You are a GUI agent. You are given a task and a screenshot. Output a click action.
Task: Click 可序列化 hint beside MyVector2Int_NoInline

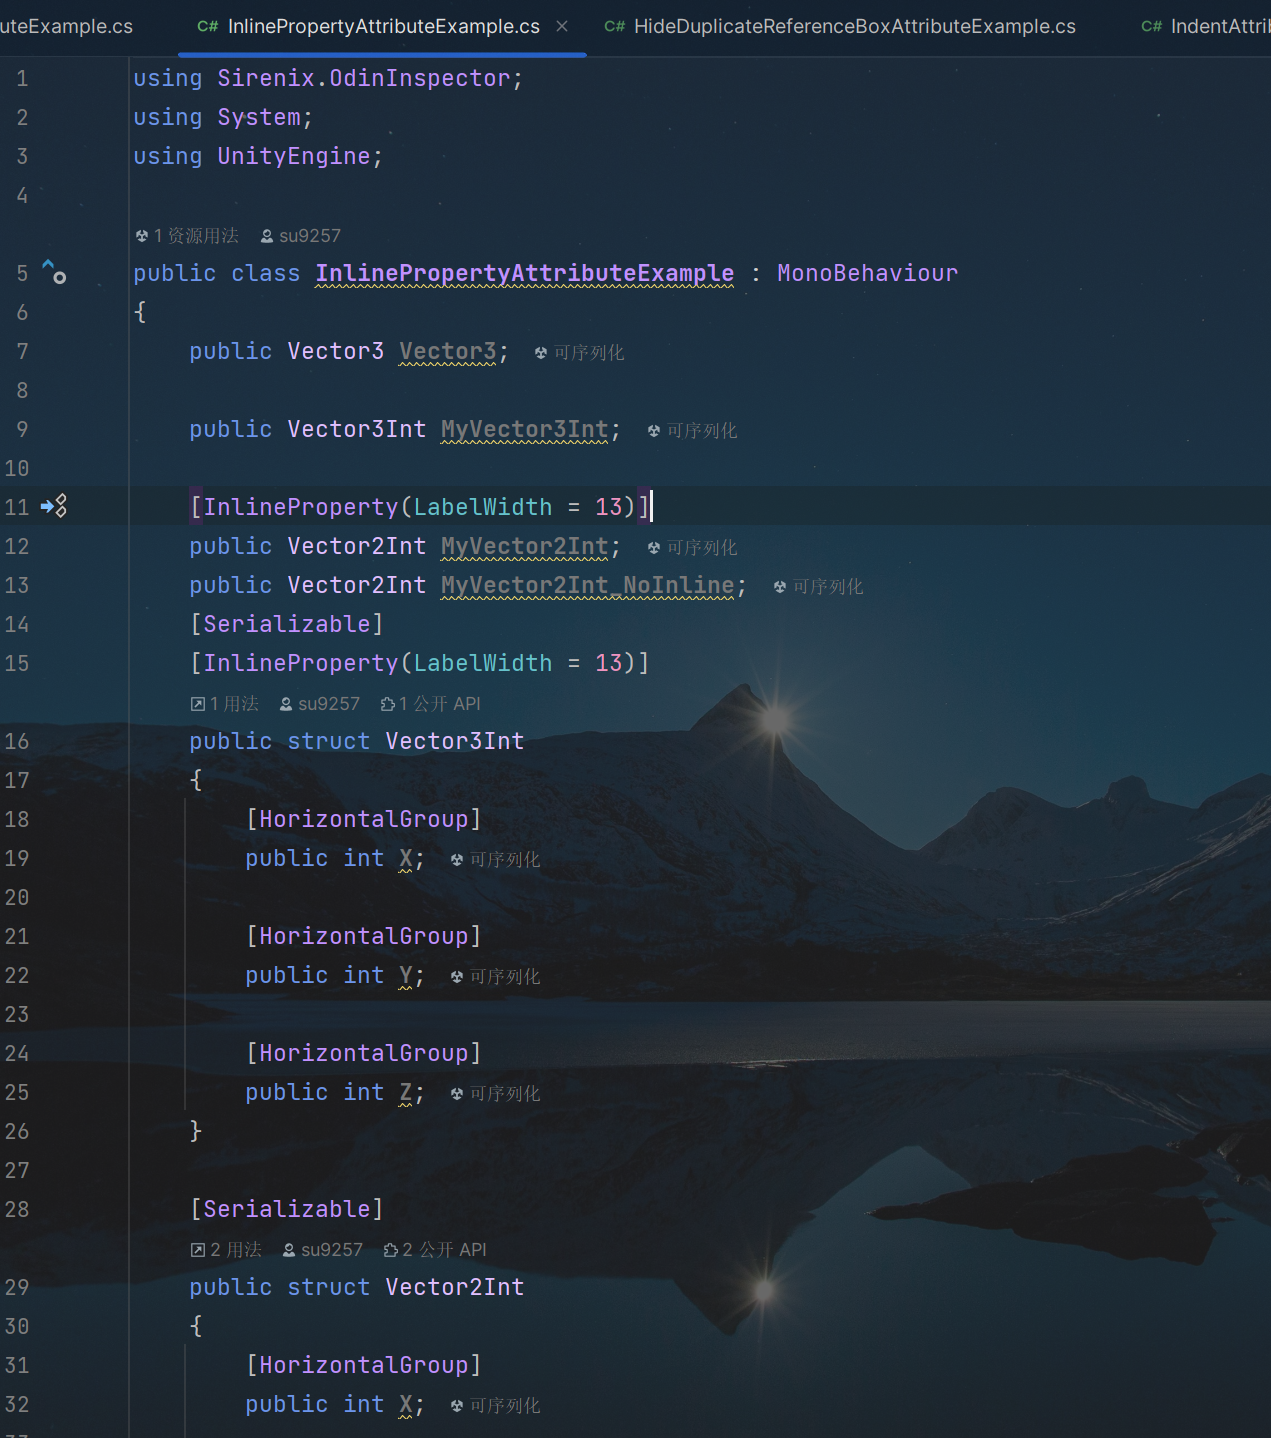(818, 587)
